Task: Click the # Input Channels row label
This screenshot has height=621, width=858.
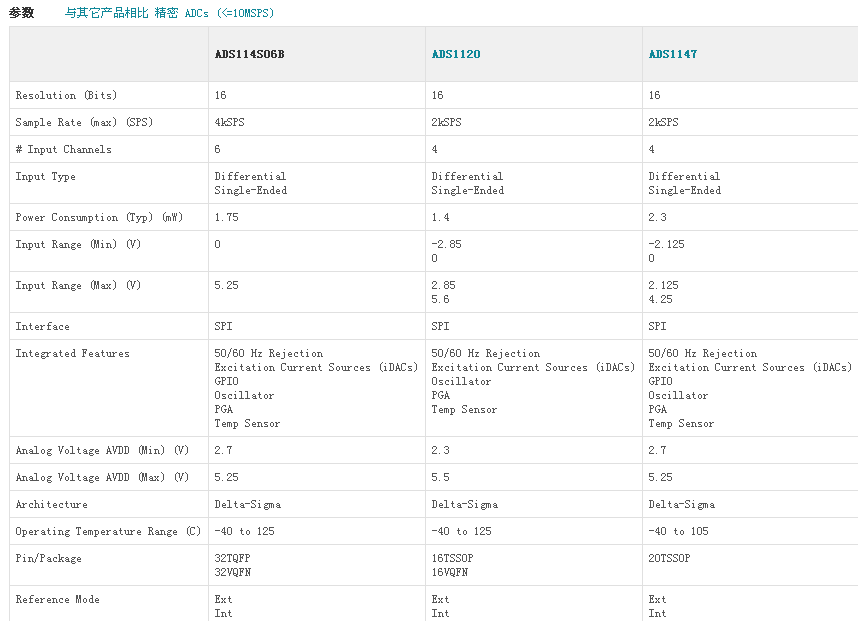Action: click(63, 149)
